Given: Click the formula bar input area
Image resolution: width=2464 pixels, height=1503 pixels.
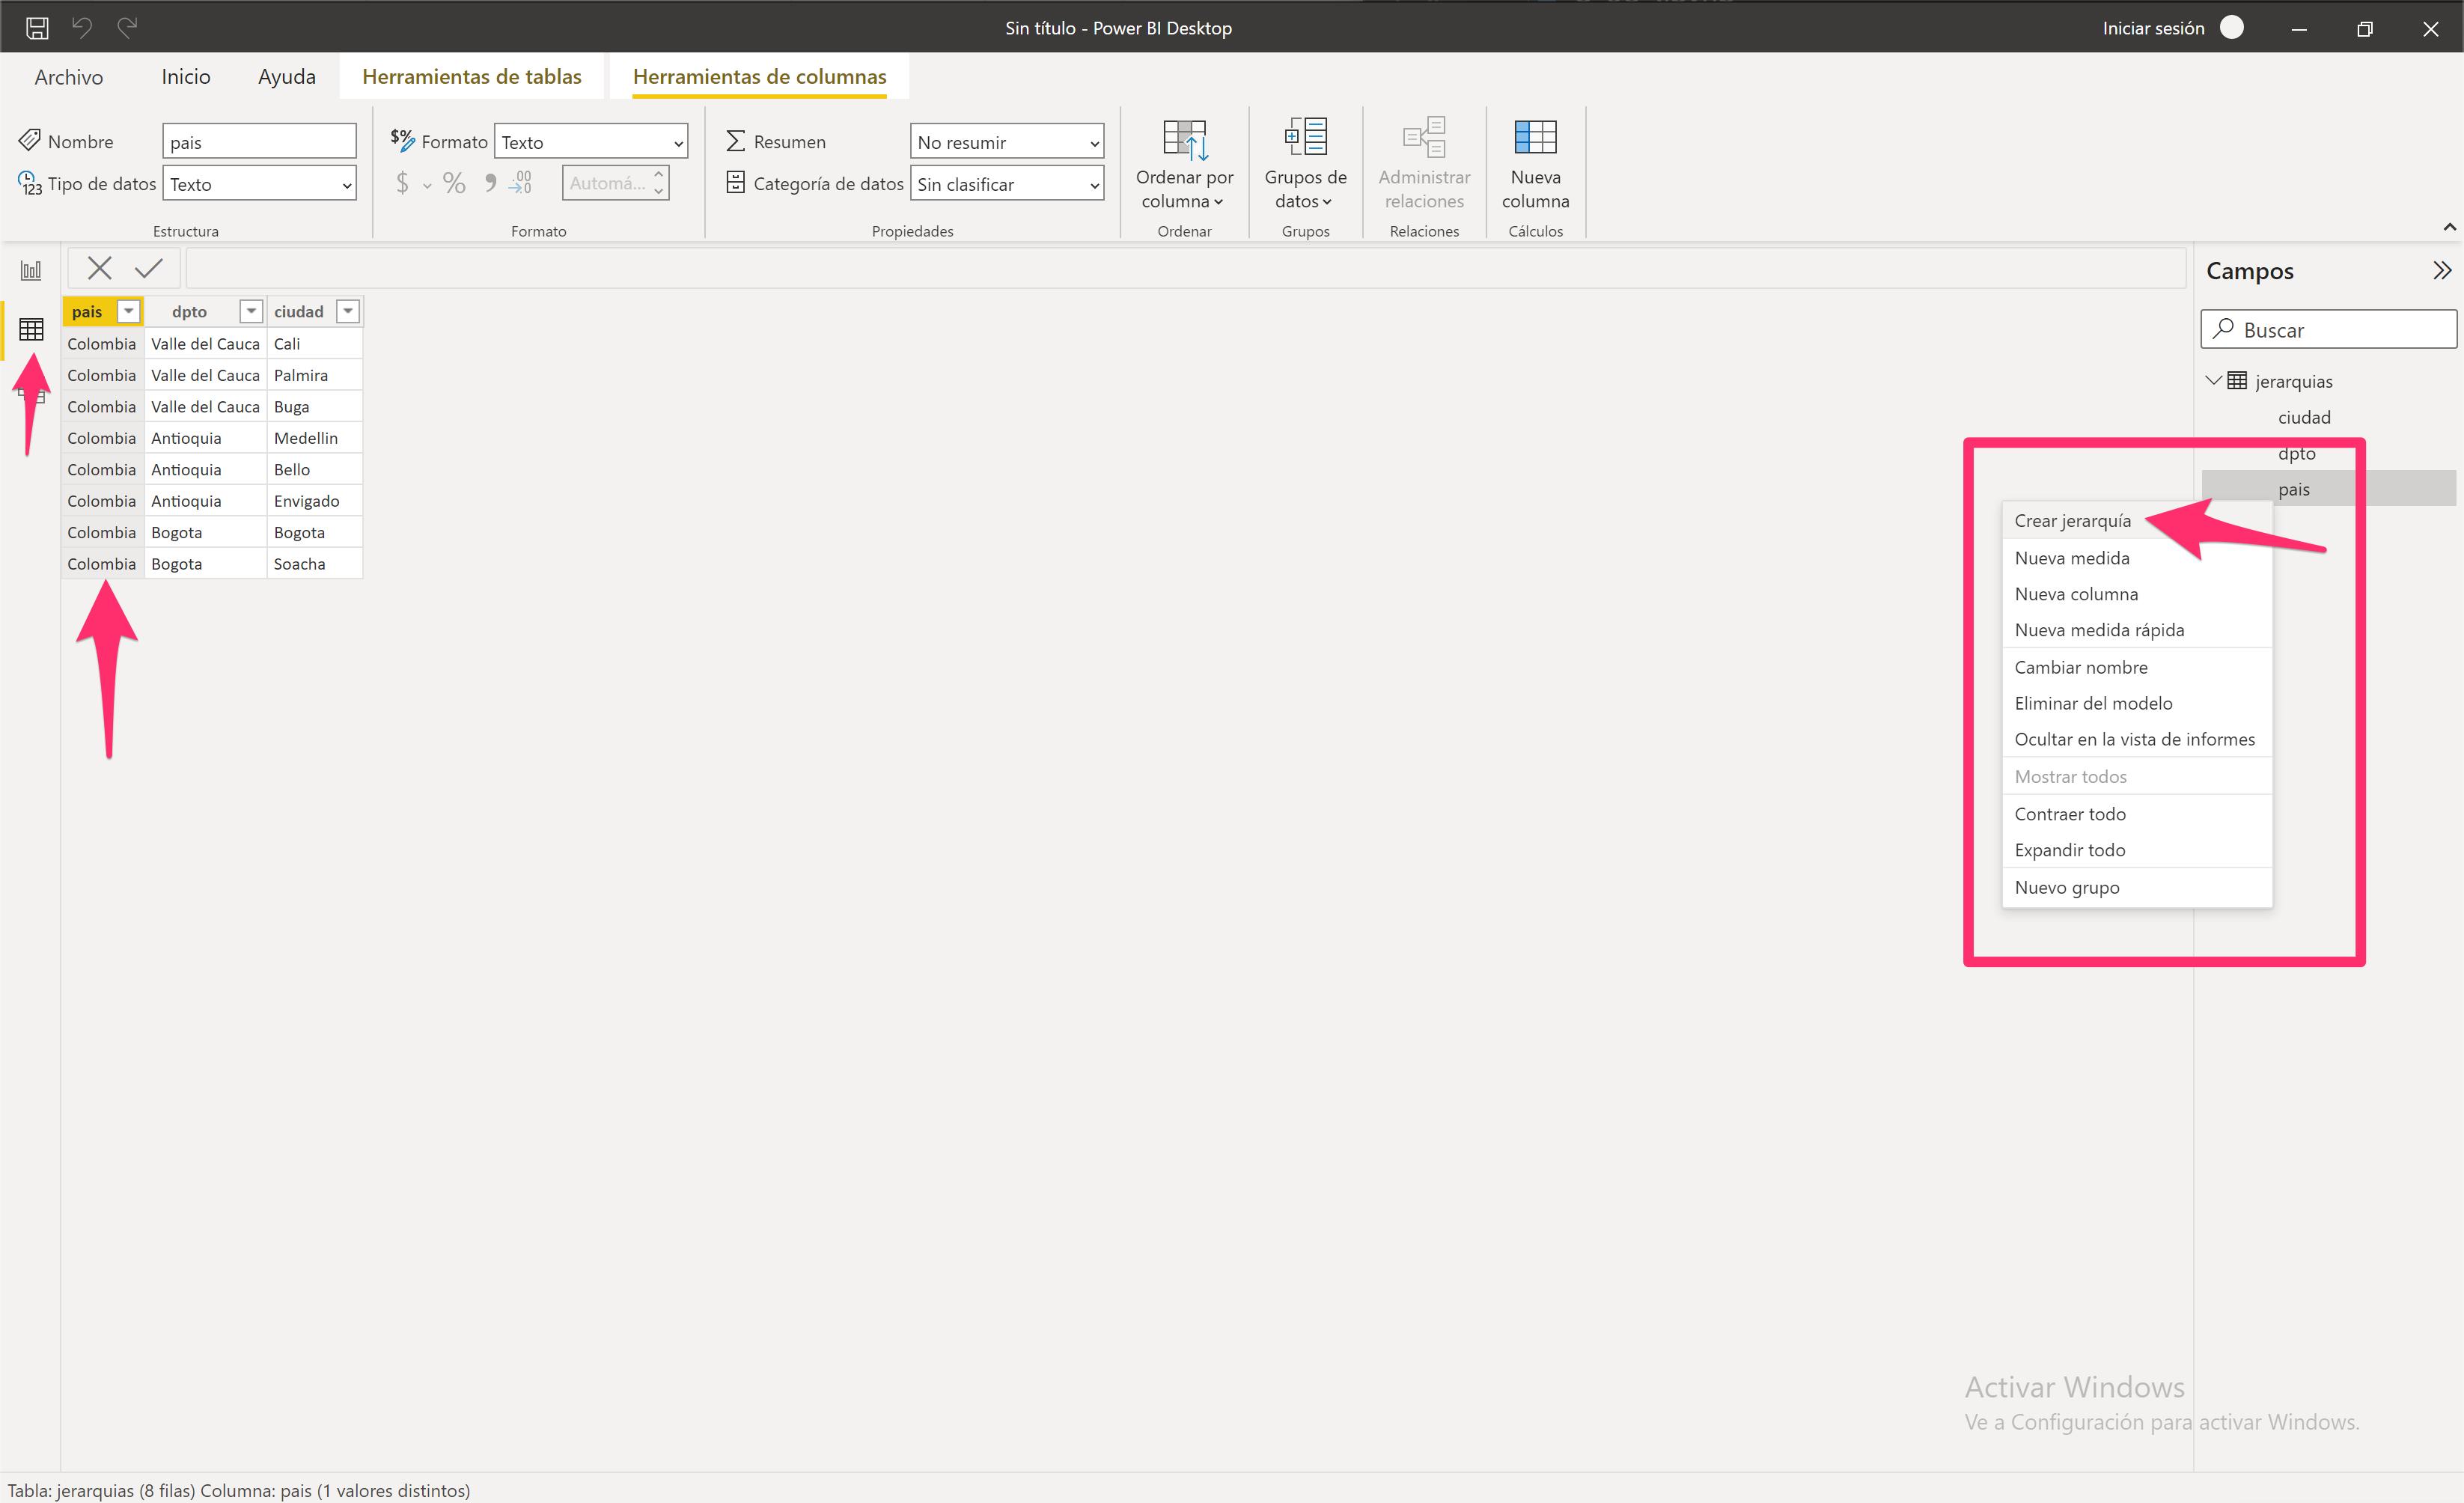Looking at the screenshot, I should pyautogui.click(x=1185, y=268).
